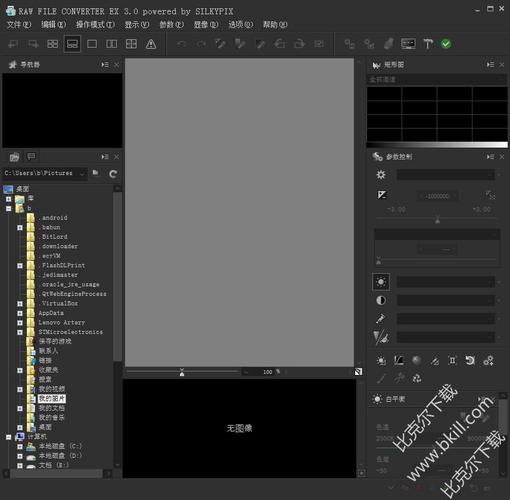Select the .android folder
The height and width of the screenshot is (500, 510).
[x=53, y=218]
